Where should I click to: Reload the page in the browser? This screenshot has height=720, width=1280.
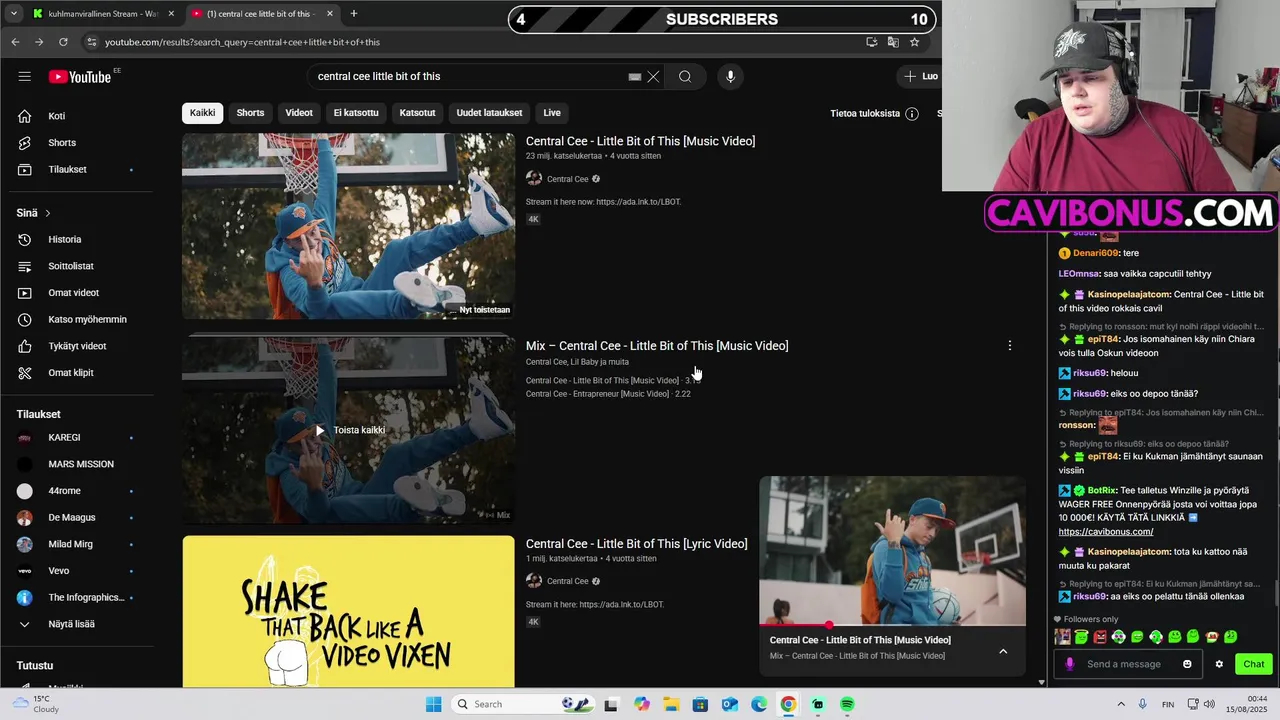[63, 42]
